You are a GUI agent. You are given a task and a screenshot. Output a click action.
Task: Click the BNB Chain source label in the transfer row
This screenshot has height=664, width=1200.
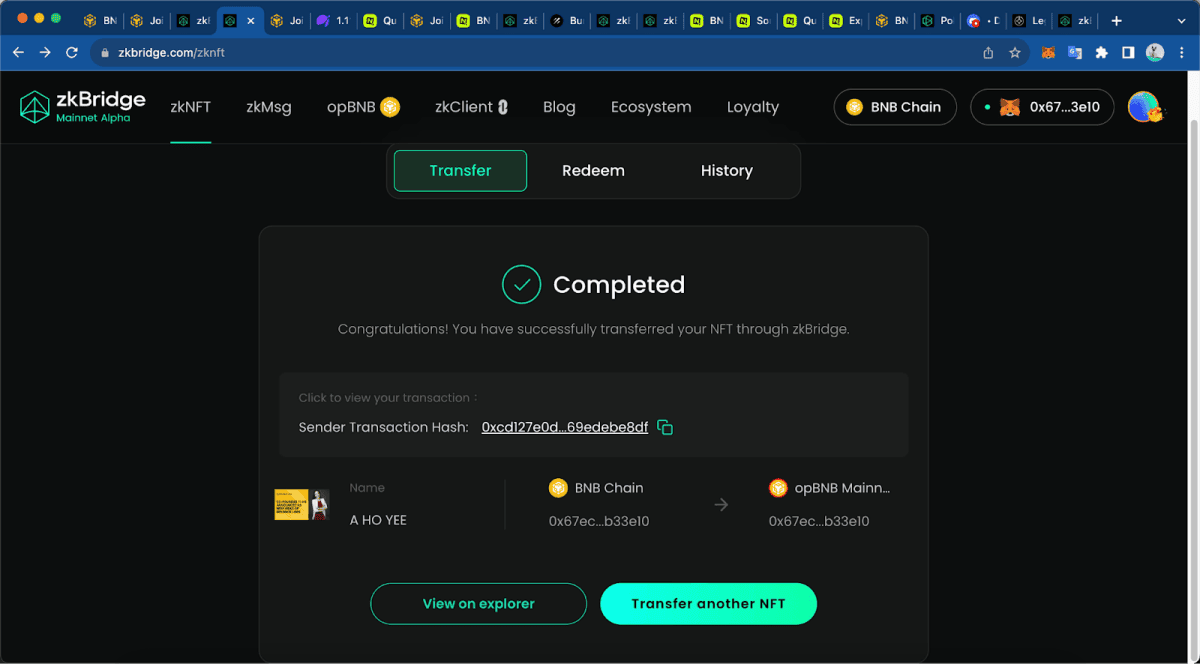tap(597, 488)
